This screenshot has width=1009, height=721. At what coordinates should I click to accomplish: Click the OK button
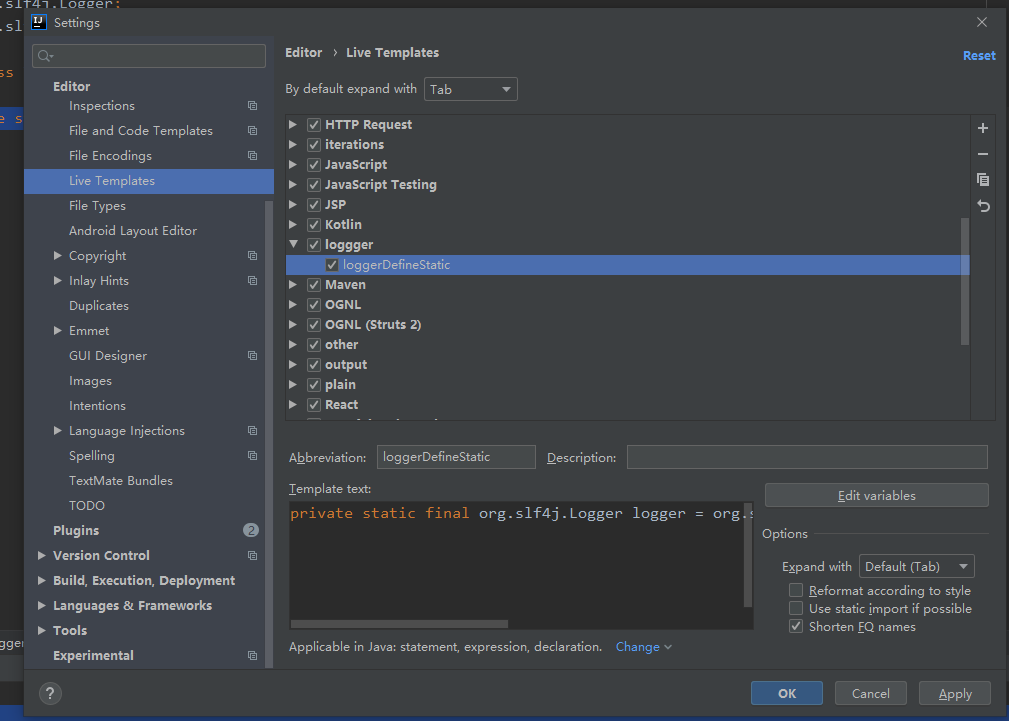click(786, 693)
